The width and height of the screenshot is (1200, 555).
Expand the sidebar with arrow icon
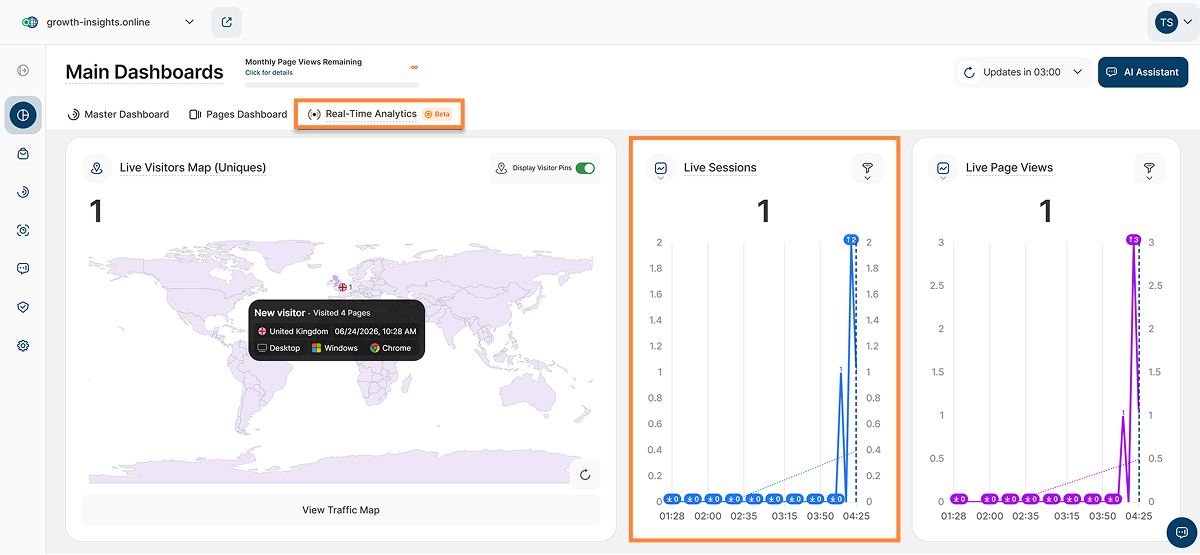[23, 70]
